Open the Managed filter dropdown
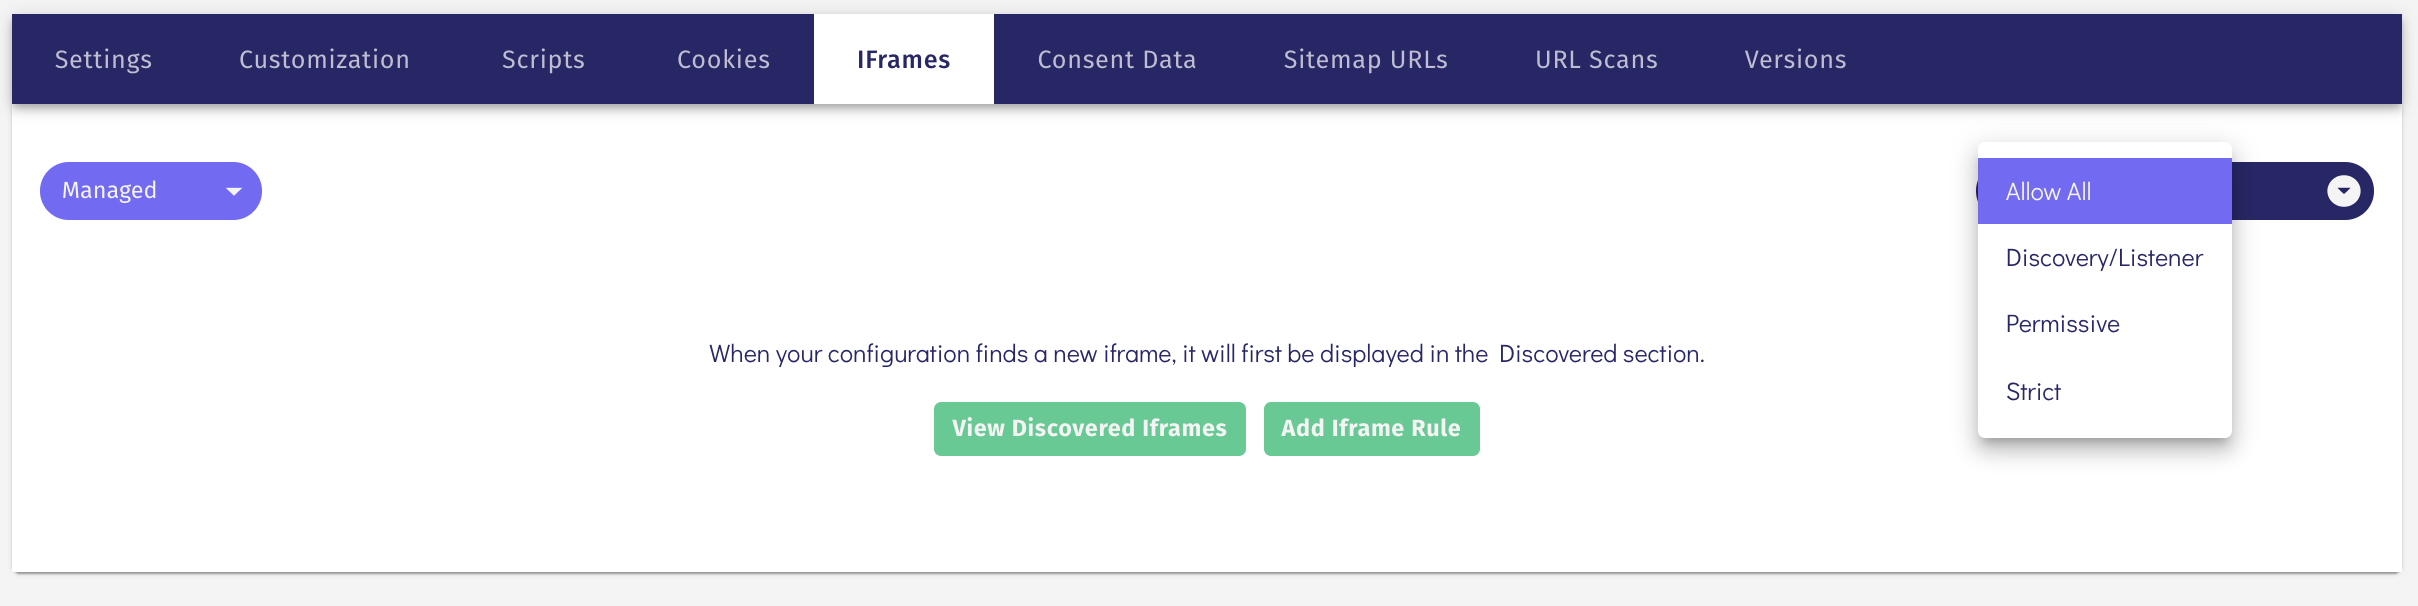The image size is (2418, 606). 150,190
